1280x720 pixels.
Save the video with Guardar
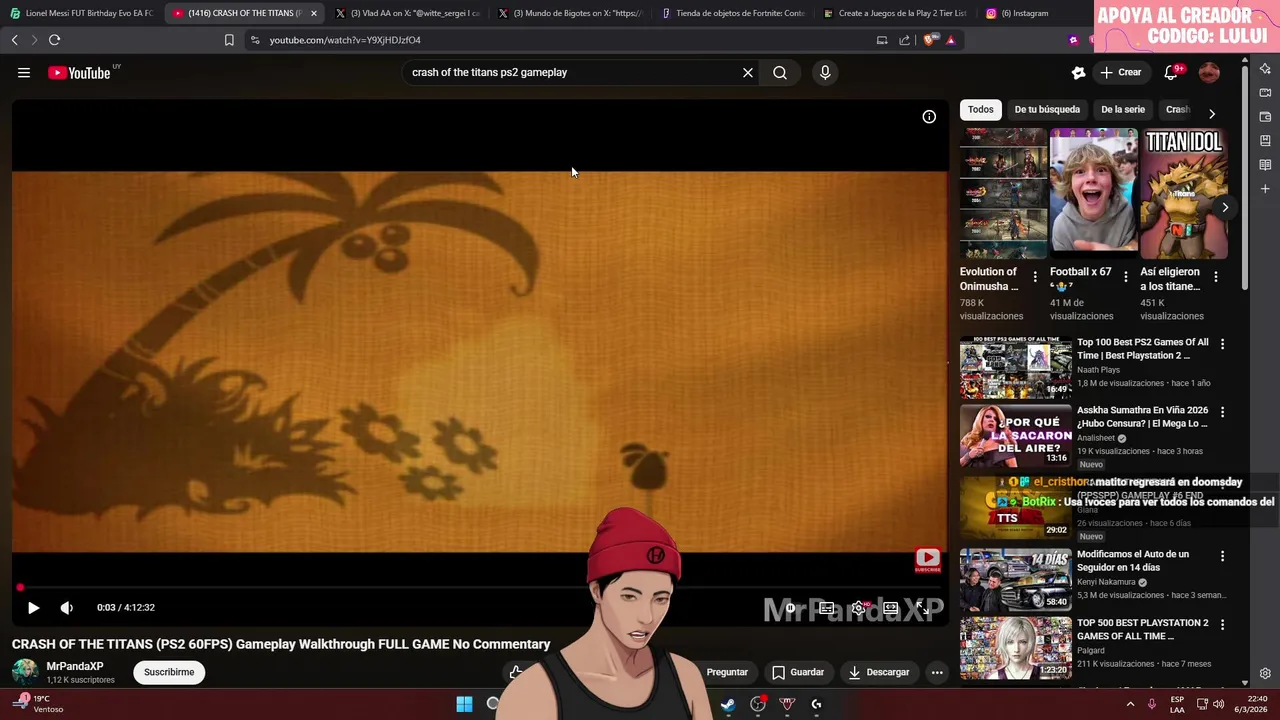798,672
